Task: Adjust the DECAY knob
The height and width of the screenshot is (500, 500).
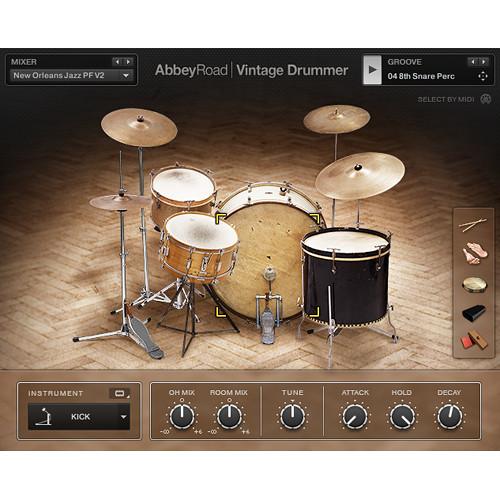Action: [x=449, y=416]
